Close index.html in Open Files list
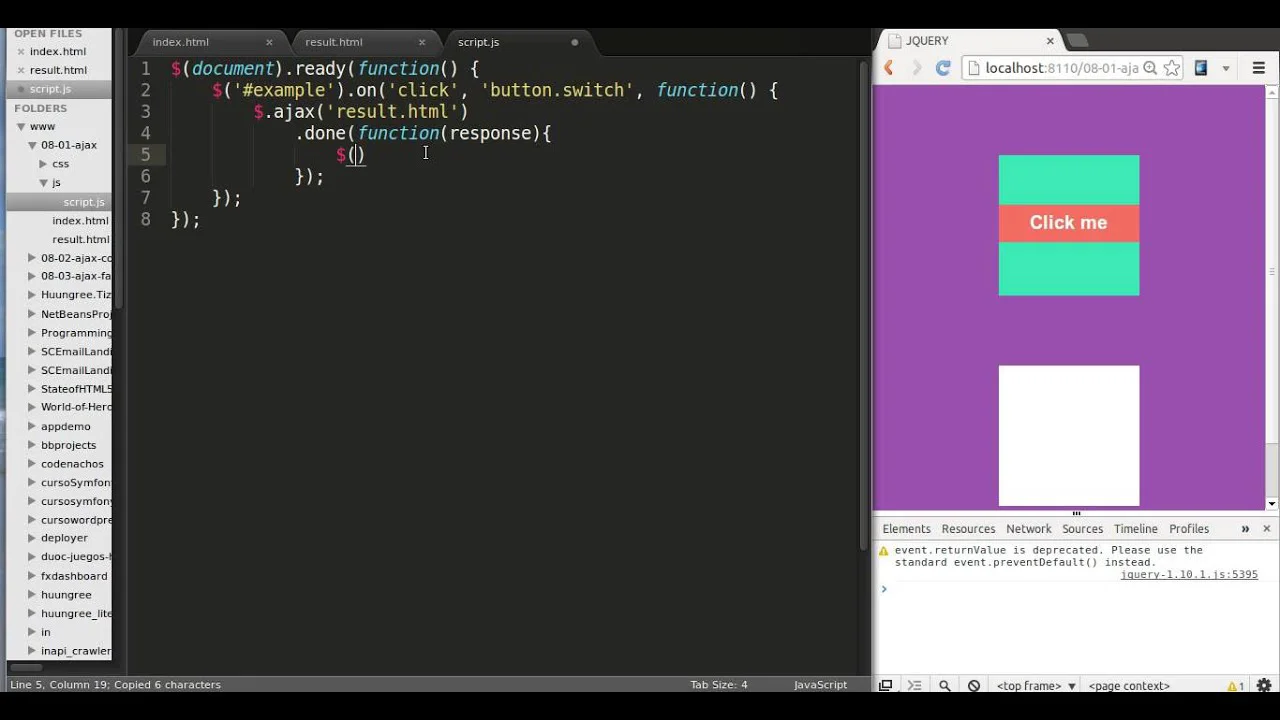 20,52
